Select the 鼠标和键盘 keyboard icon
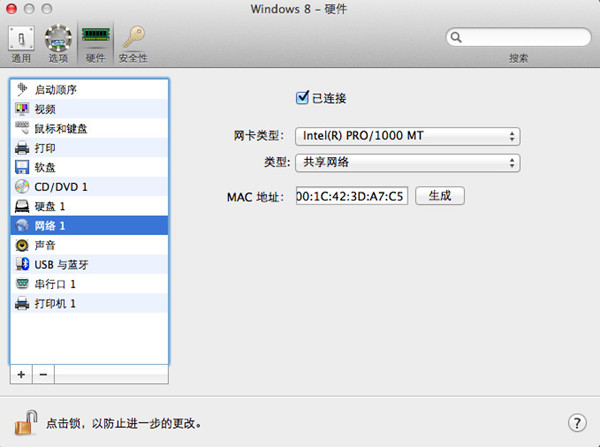 click(22, 128)
